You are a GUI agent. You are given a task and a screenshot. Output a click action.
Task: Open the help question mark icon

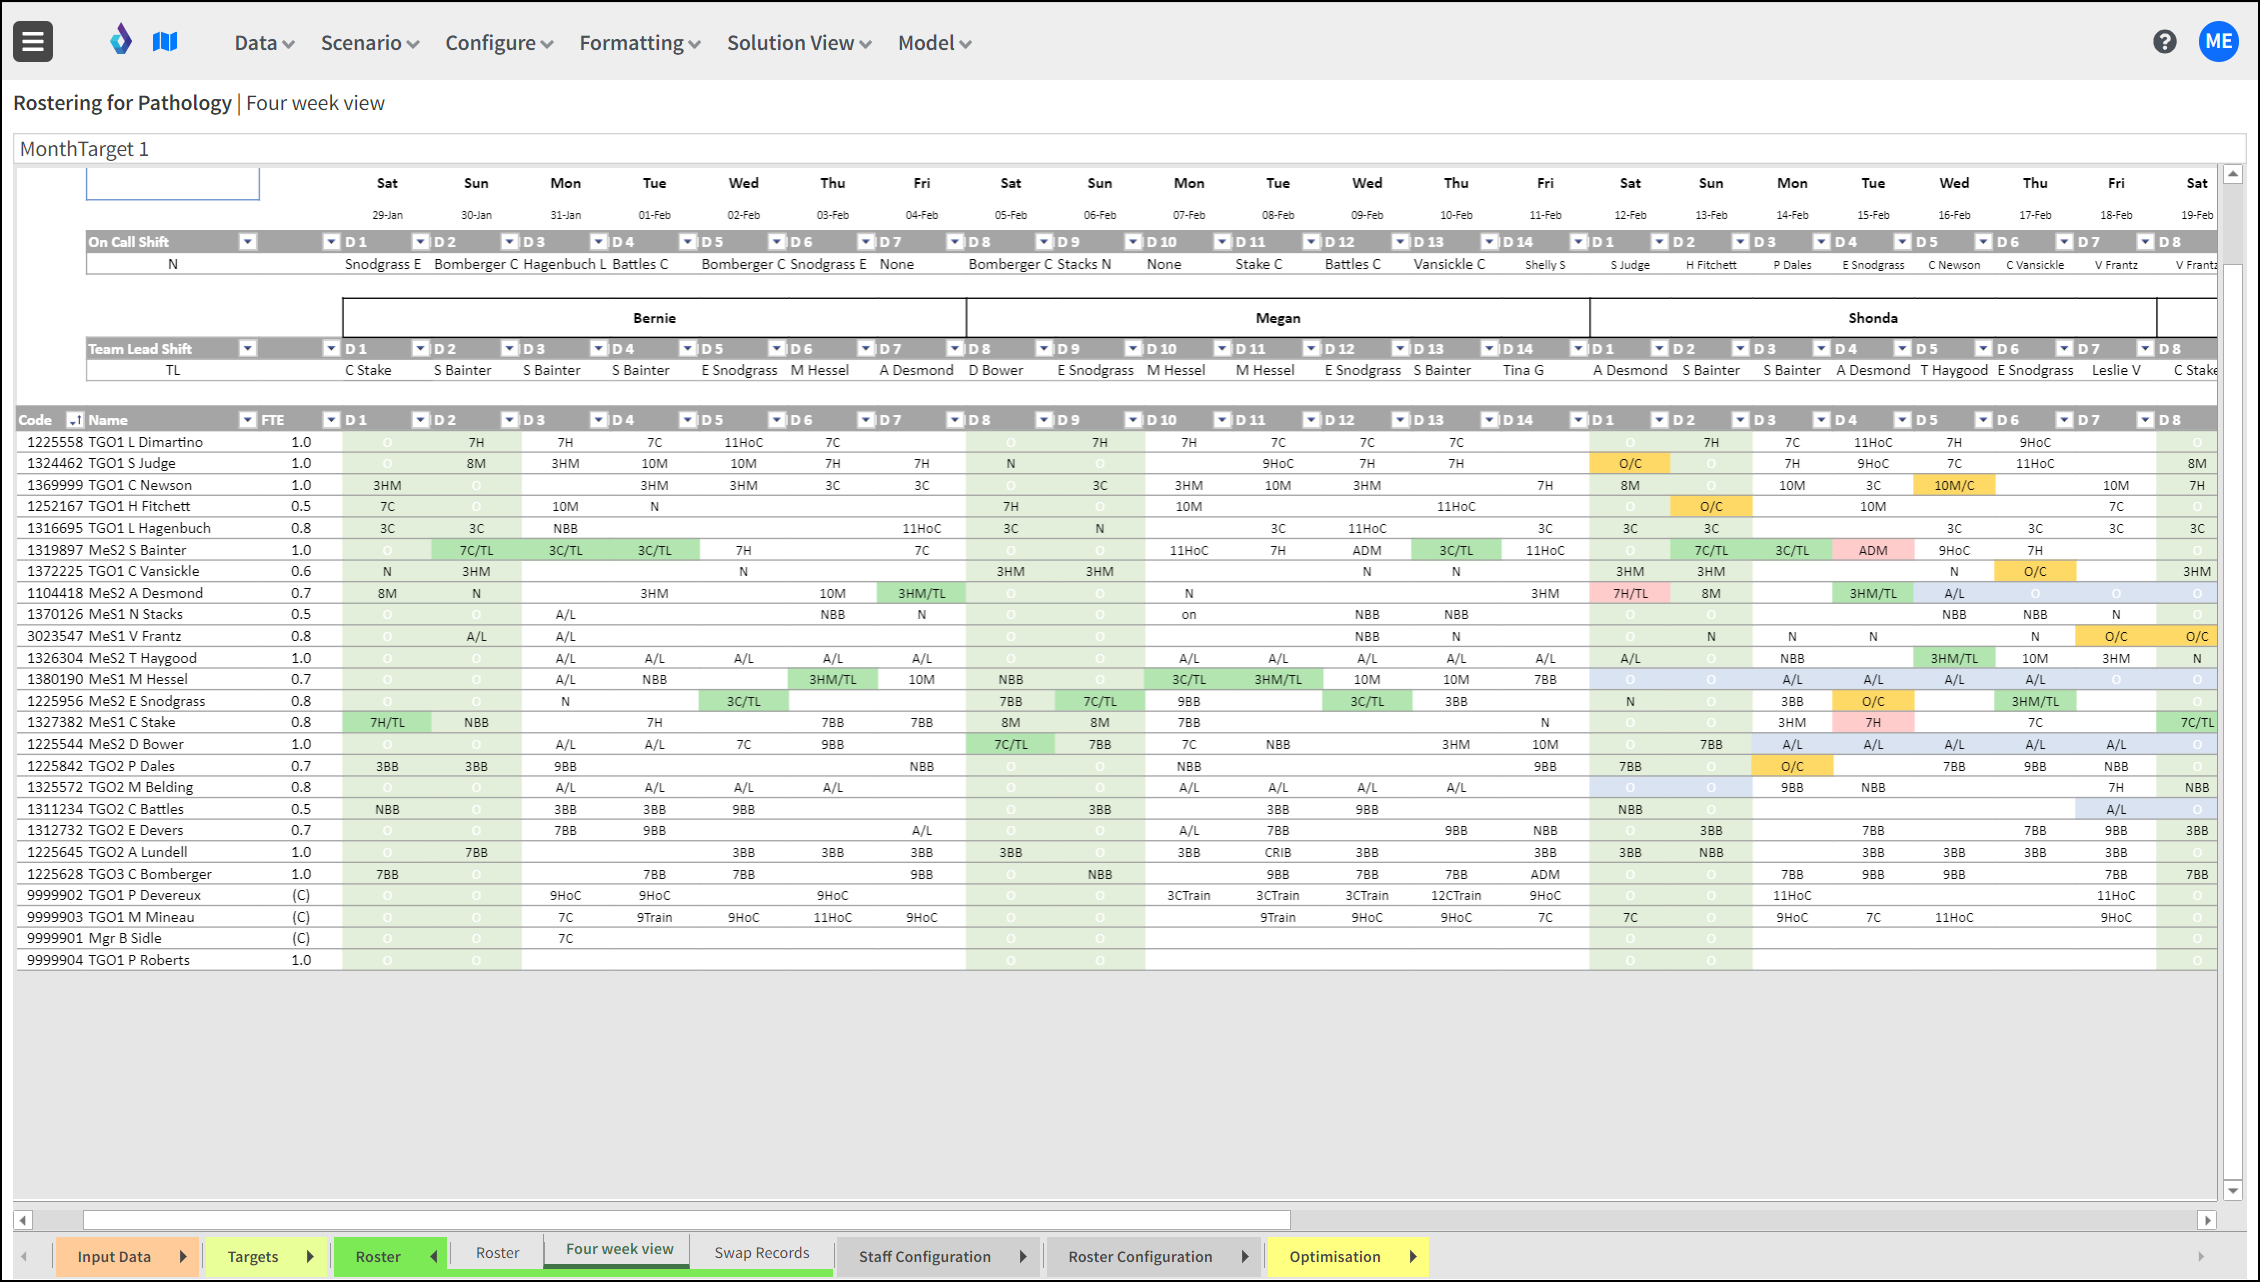(2165, 42)
